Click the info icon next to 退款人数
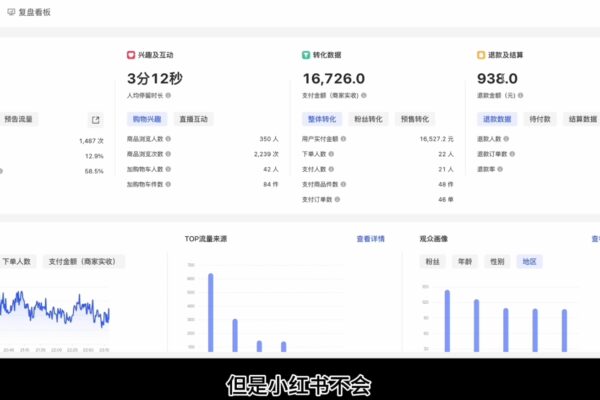The image size is (600, 400). pos(506,139)
